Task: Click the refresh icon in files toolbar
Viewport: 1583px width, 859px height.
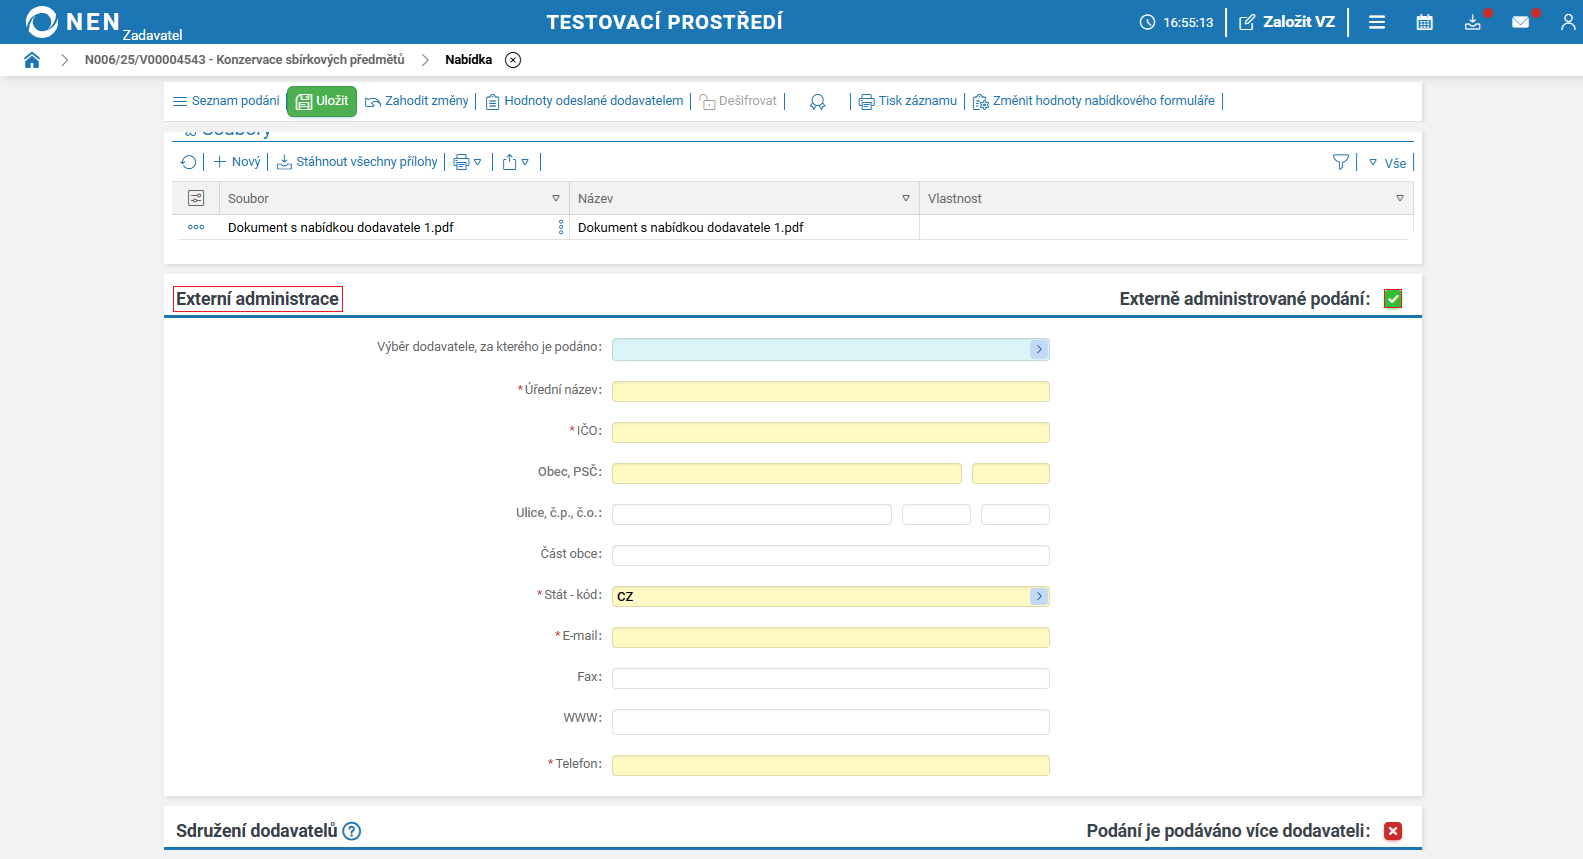Action: coord(188,162)
